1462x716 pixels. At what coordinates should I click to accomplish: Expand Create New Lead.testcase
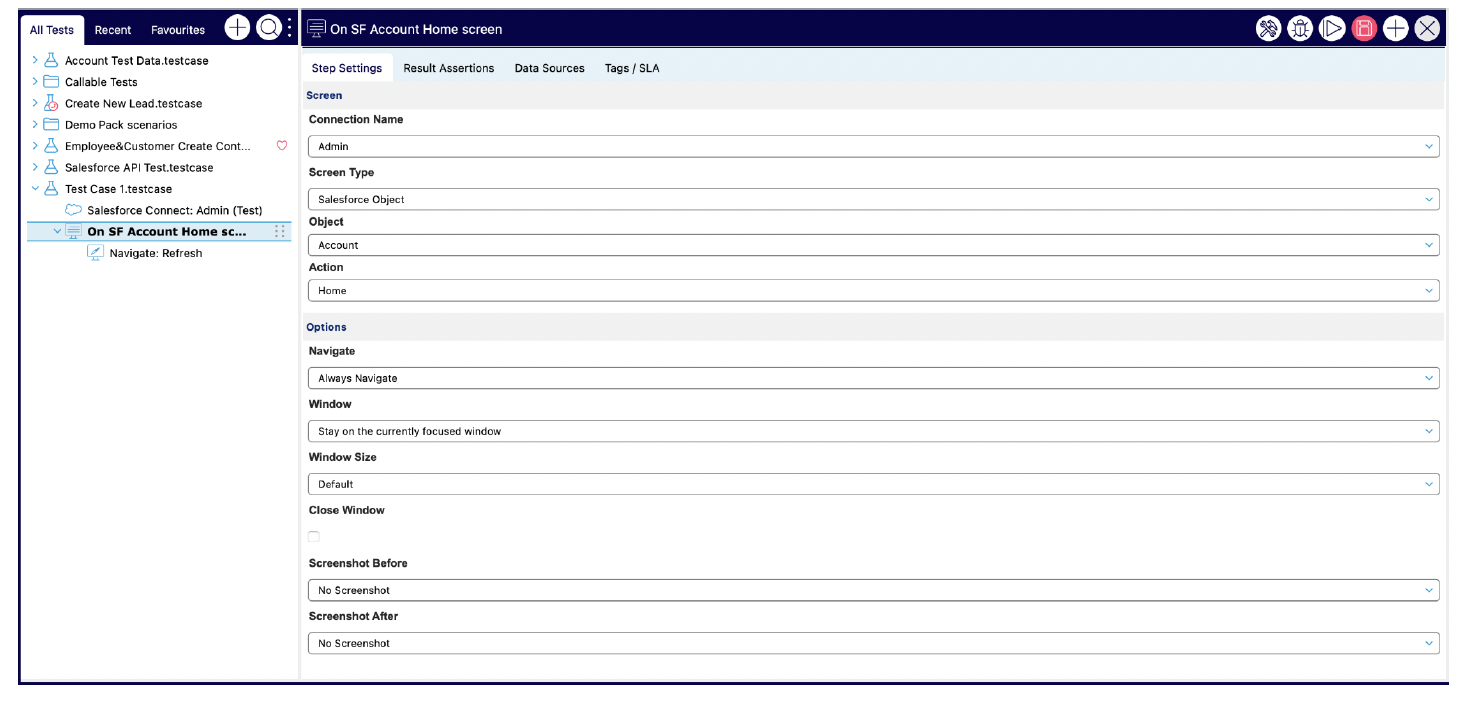coord(36,103)
